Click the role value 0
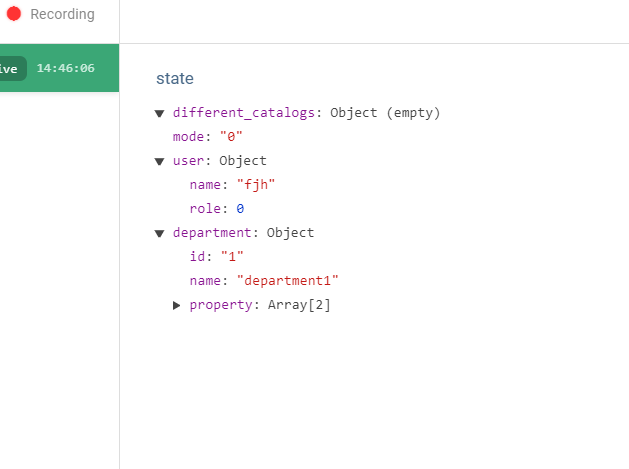Image resolution: width=629 pixels, height=469 pixels. [240, 209]
